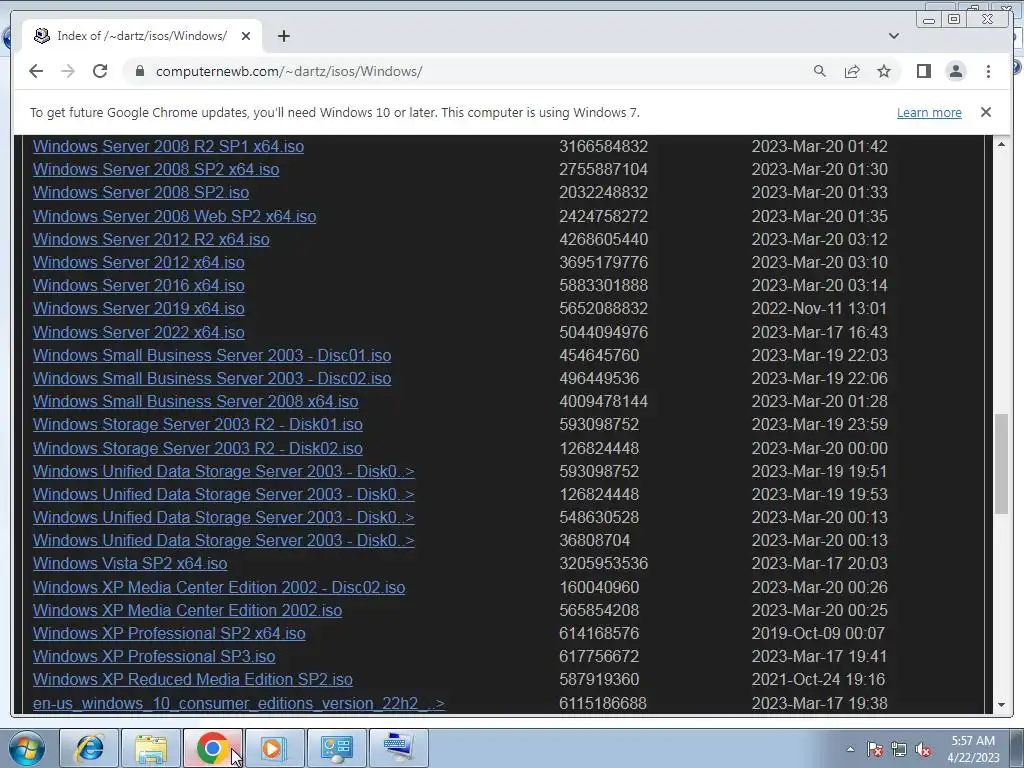Open Windows Storage Server 2003 R2 Disk01.iso
Screen dimensions: 1024x768
click(x=198, y=424)
